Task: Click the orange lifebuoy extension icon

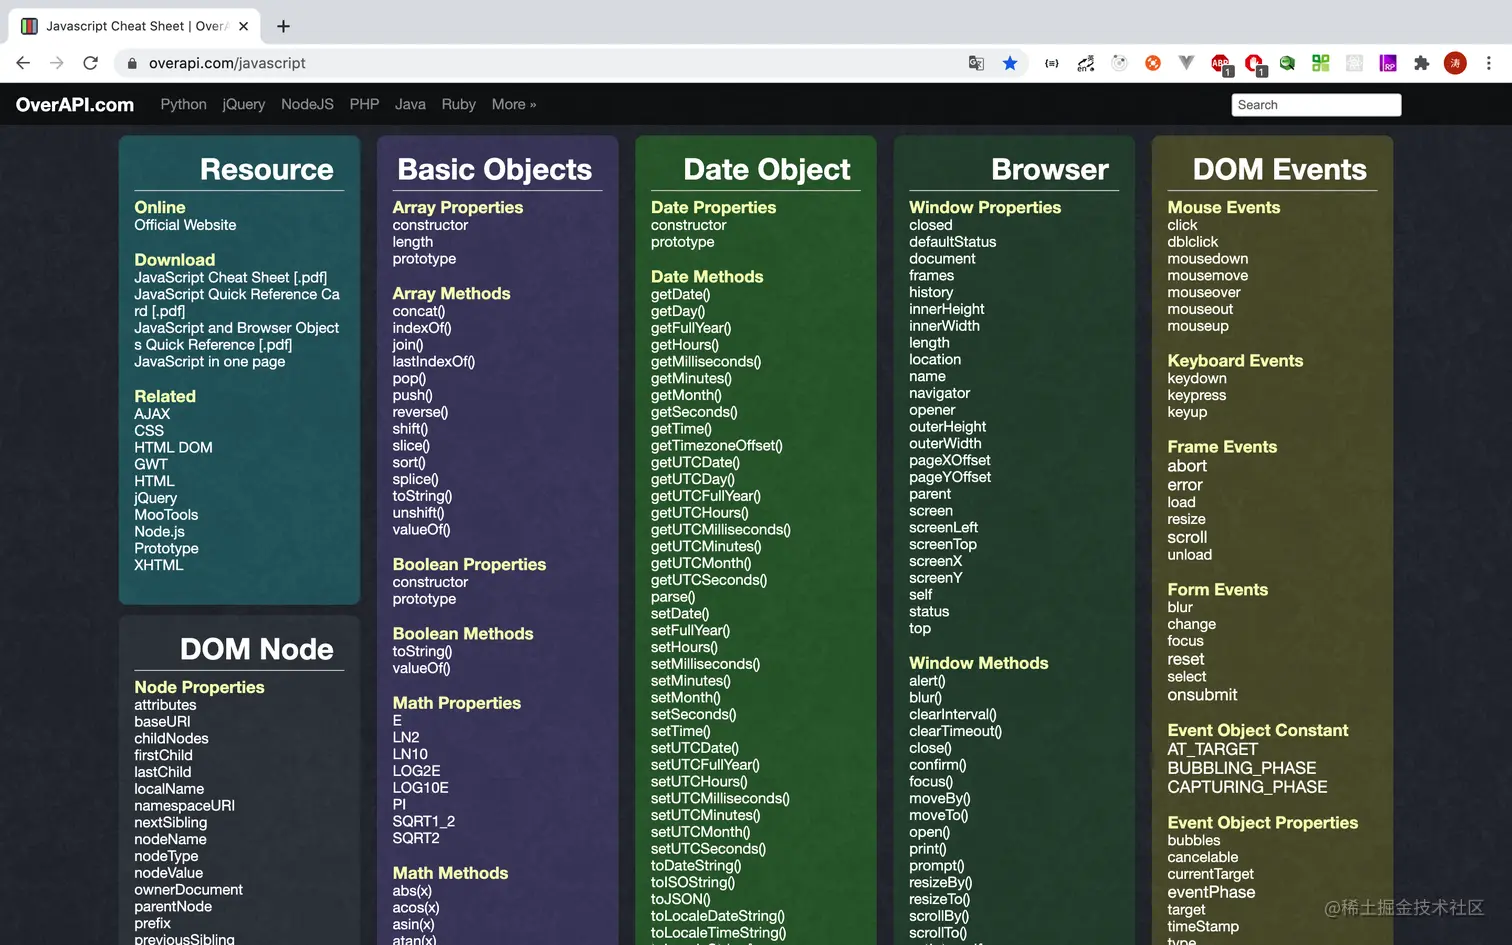Action: coord(1153,63)
